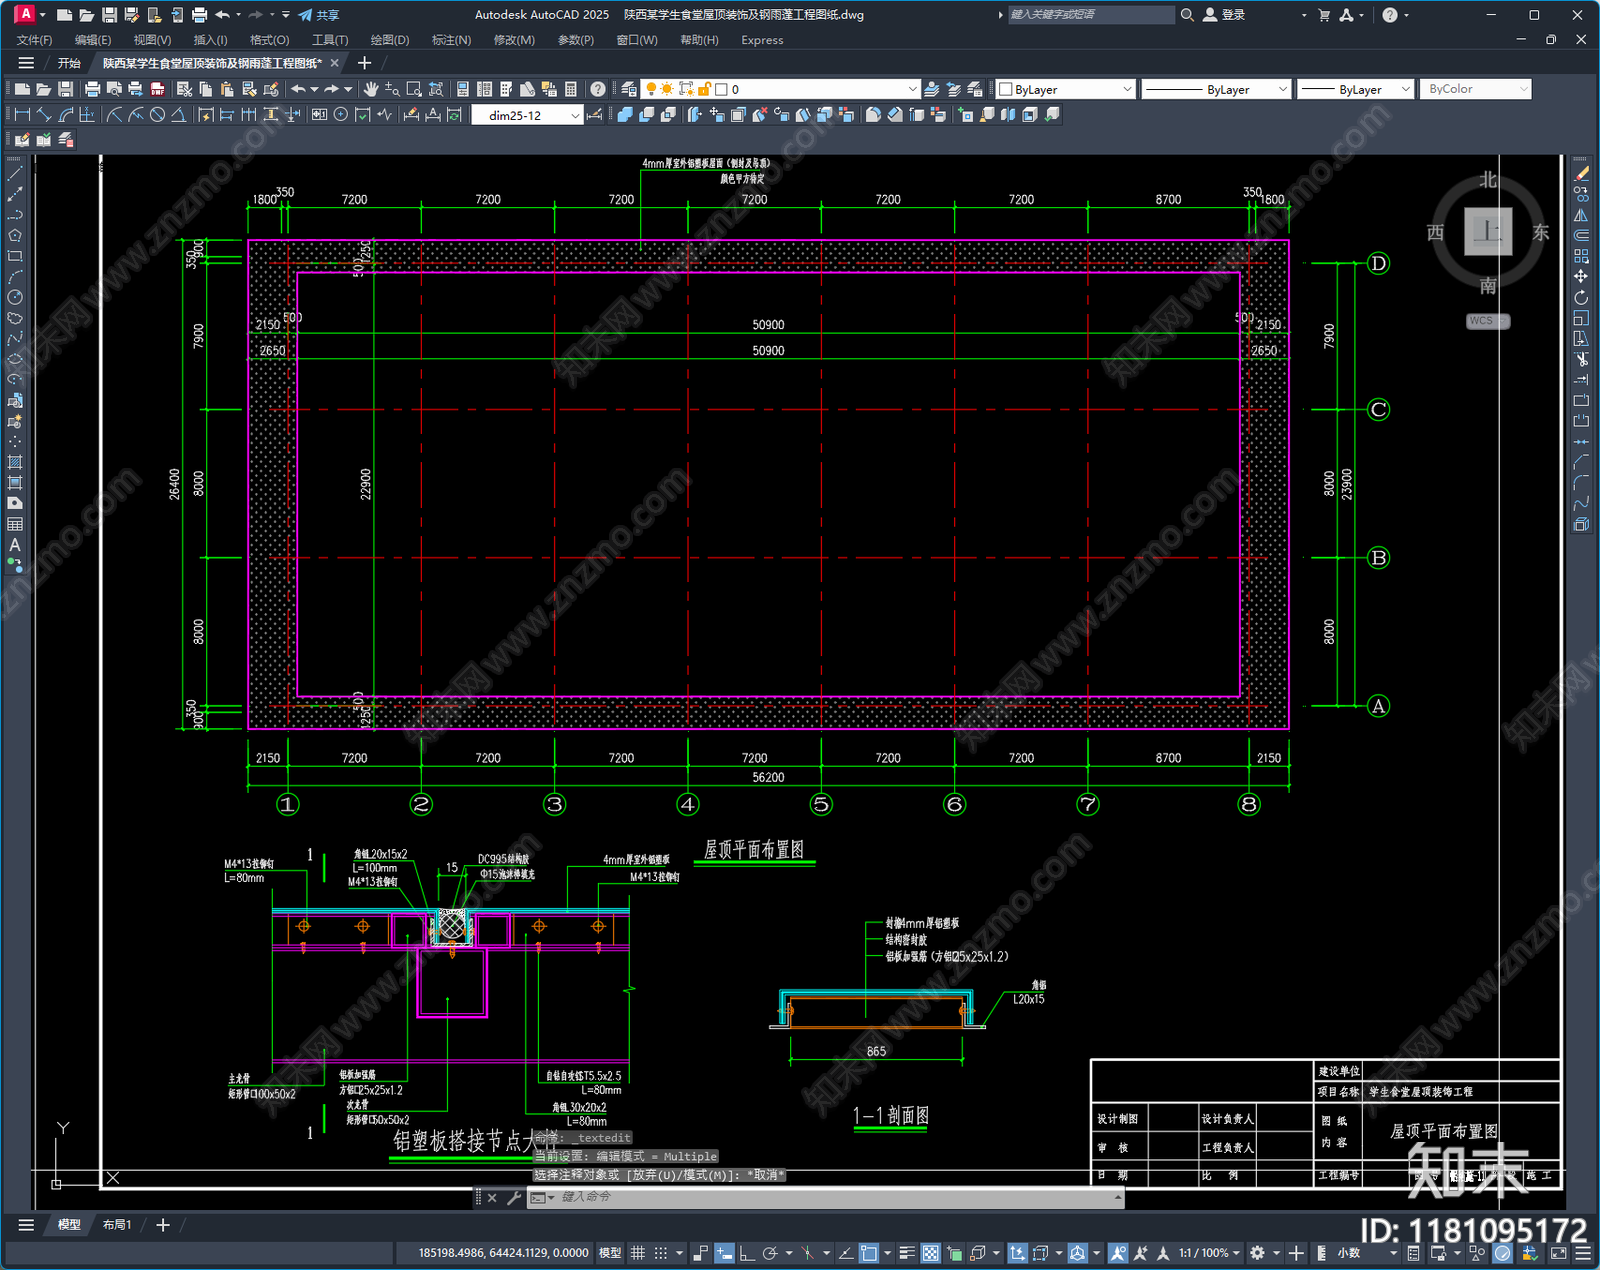Click the 模型 model-space button in status bar
1600x1270 pixels.
coord(610,1253)
